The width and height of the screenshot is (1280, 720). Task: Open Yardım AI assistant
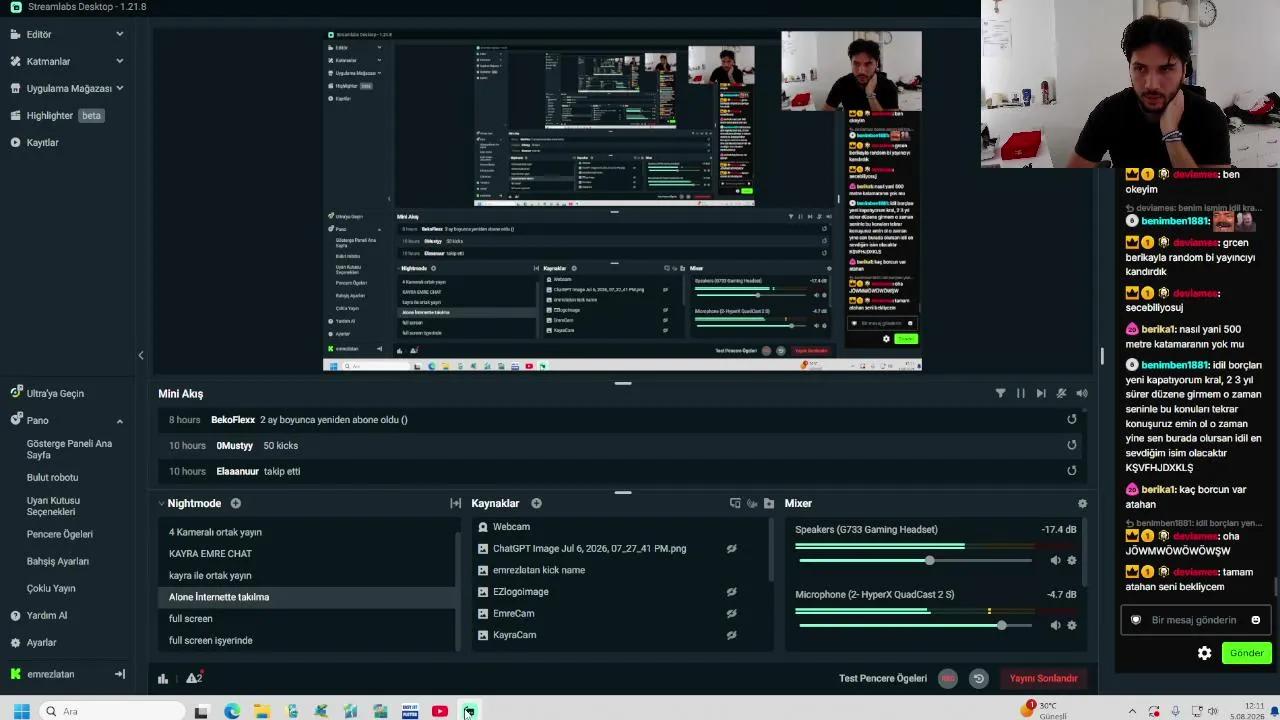(x=47, y=615)
